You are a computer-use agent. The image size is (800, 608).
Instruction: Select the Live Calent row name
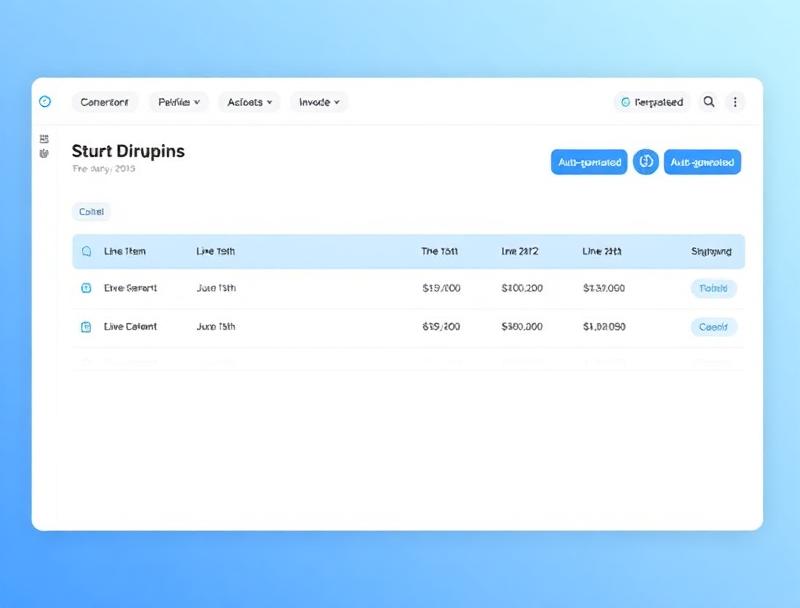pos(130,326)
